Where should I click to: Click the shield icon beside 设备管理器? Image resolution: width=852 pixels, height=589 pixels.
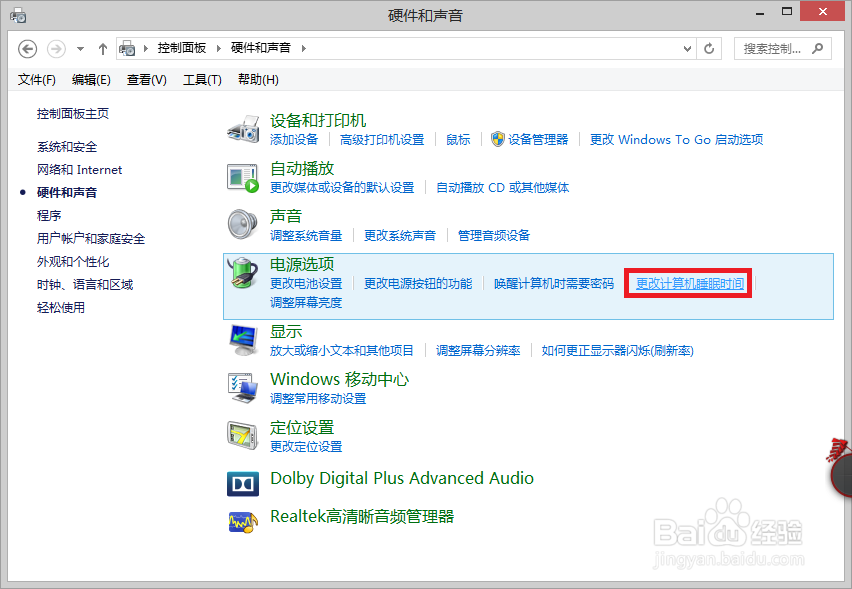coord(497,139)
